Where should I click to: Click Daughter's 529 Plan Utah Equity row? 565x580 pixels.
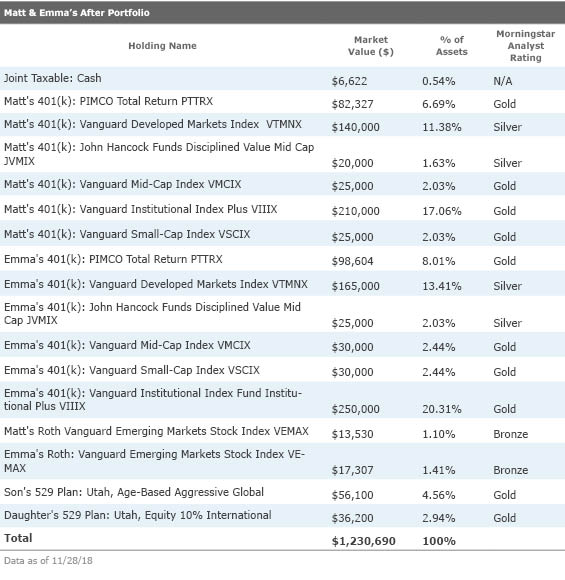click(282, 515)
